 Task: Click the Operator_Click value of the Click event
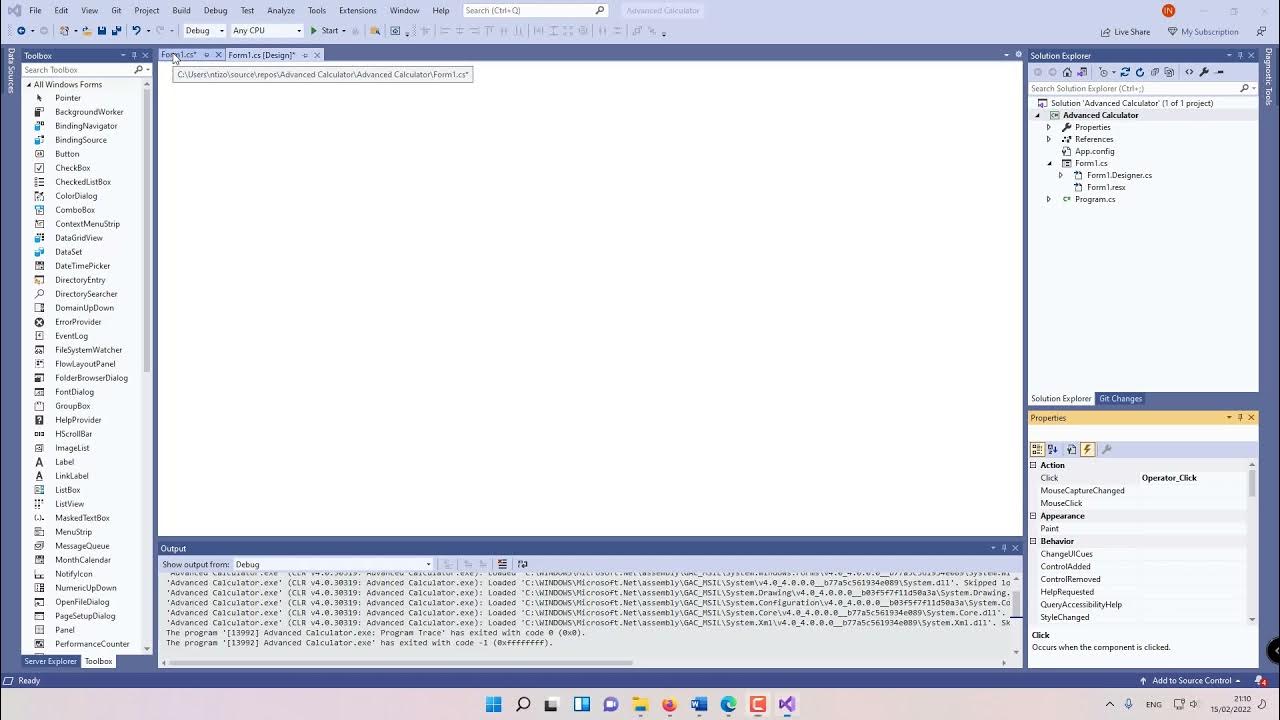click(x=1169, y=478)
